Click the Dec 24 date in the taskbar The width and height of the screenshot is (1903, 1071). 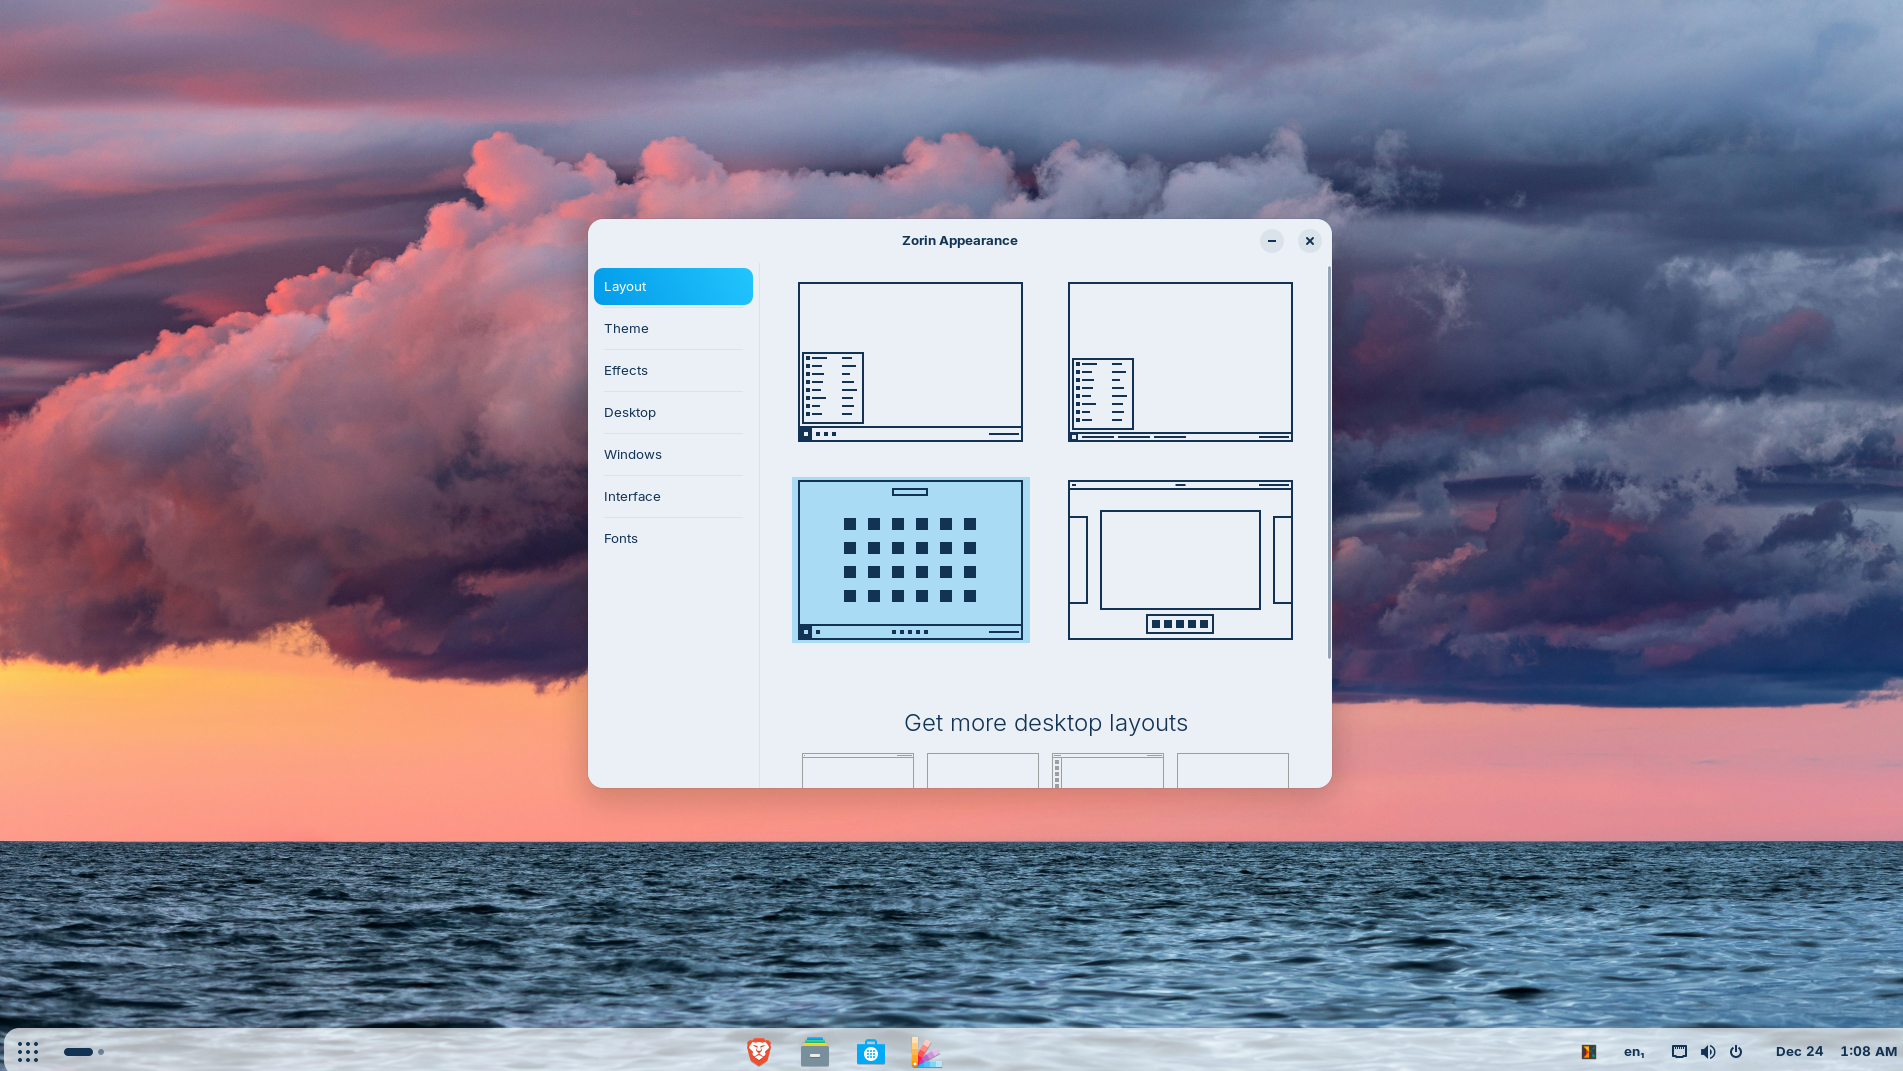[1799, 1051]
